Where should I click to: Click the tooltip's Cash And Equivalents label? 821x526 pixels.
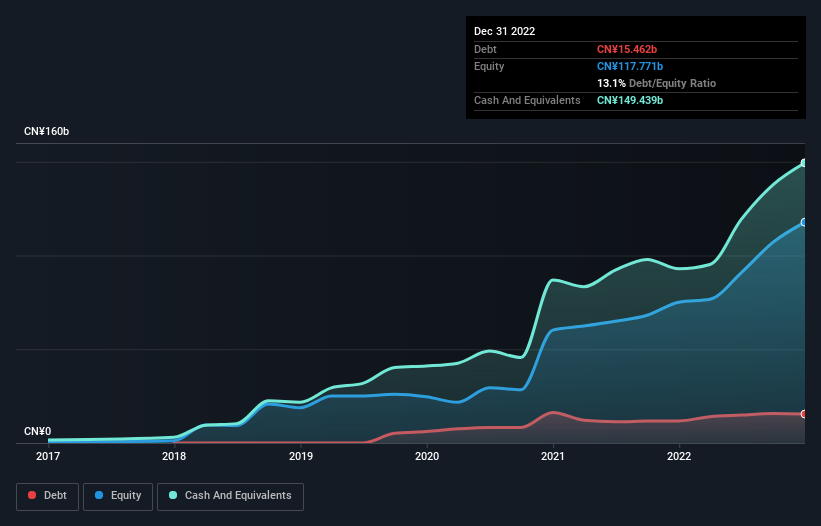pos(527,100)
